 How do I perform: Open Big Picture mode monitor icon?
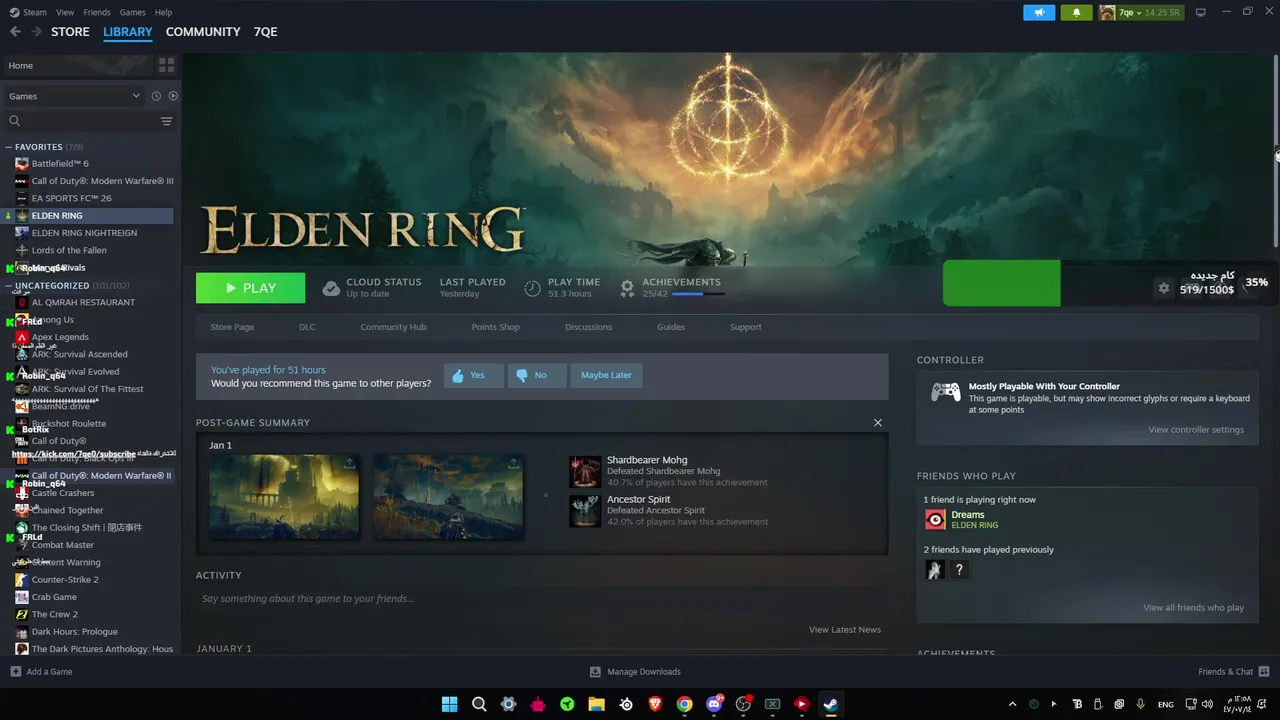[1200, 12]
